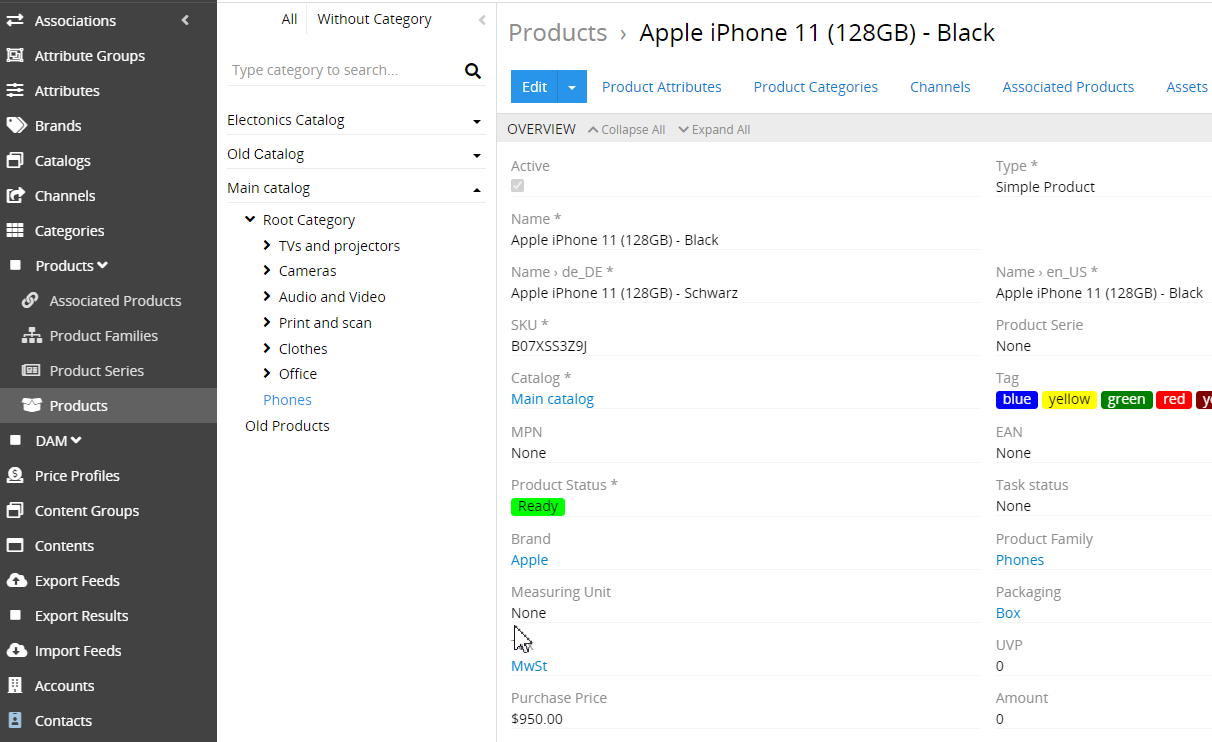Open the Edit button dropdown arrow
Viewport: 1212px width, 742px height.
point(572,87)
